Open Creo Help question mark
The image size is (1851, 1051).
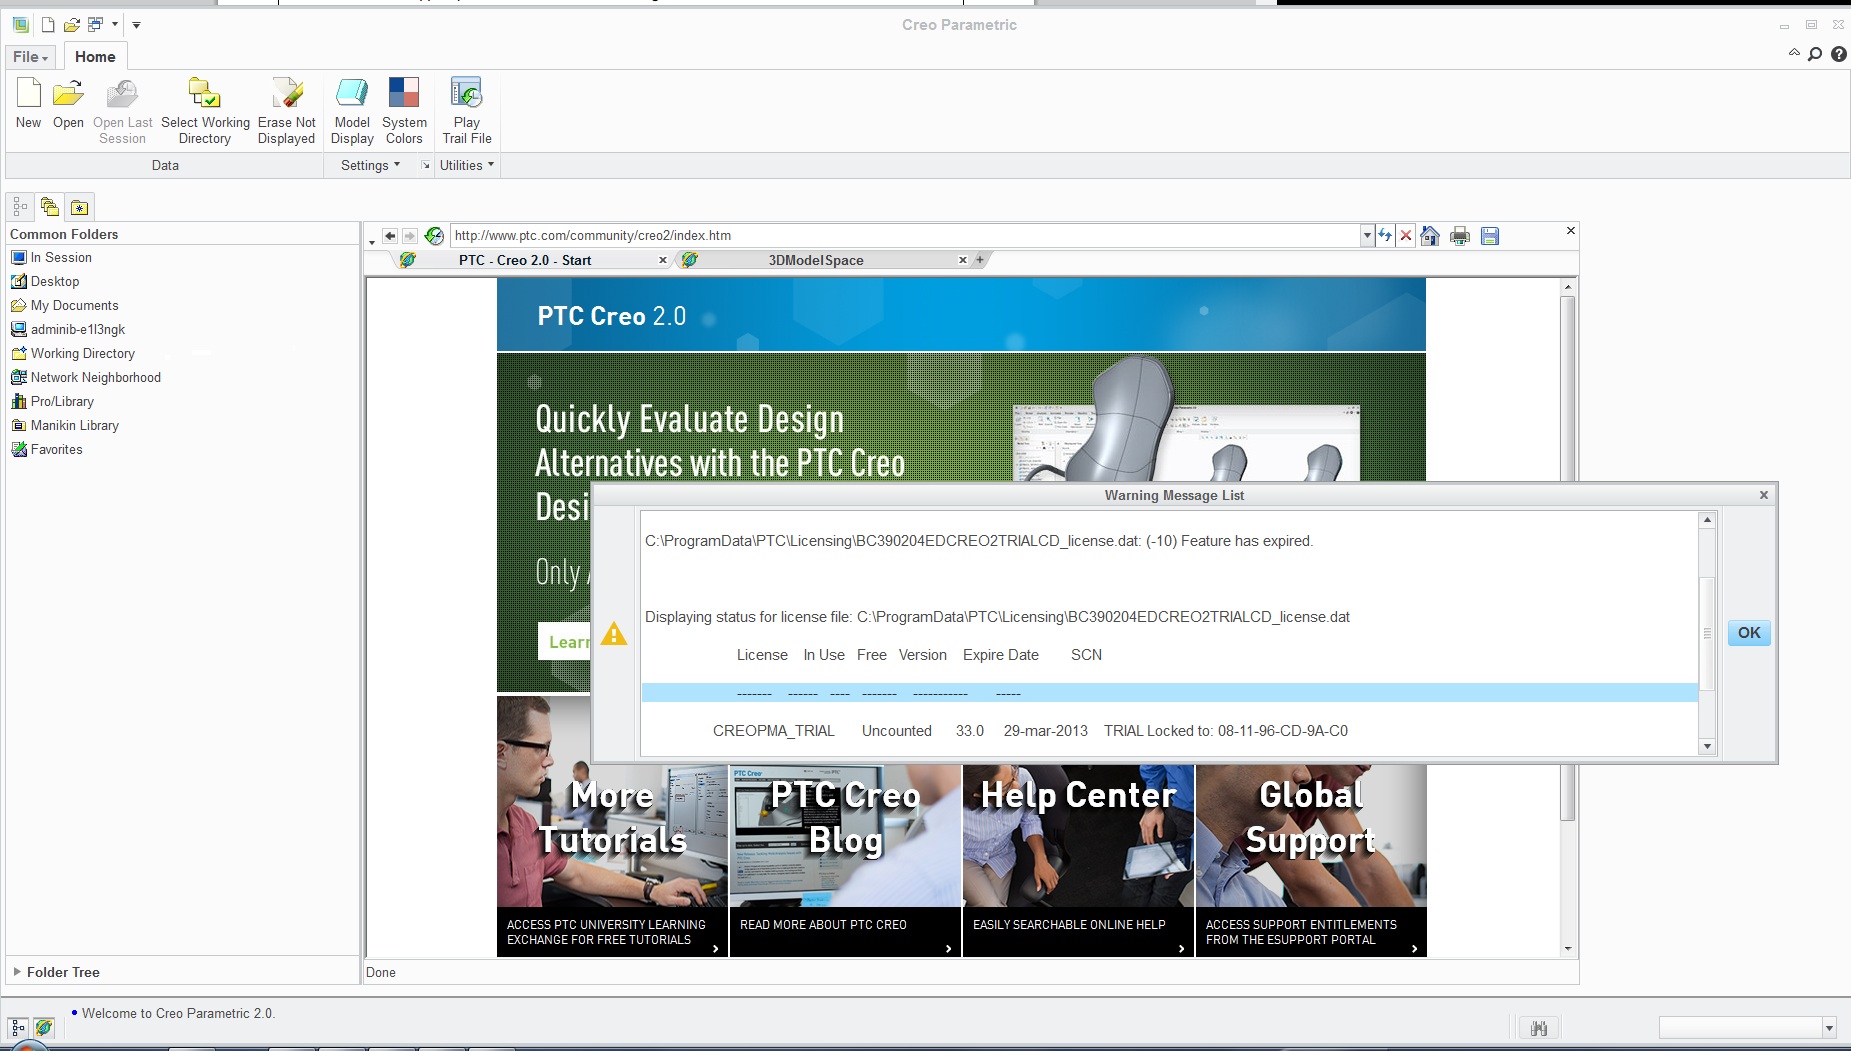(1839, 54)
